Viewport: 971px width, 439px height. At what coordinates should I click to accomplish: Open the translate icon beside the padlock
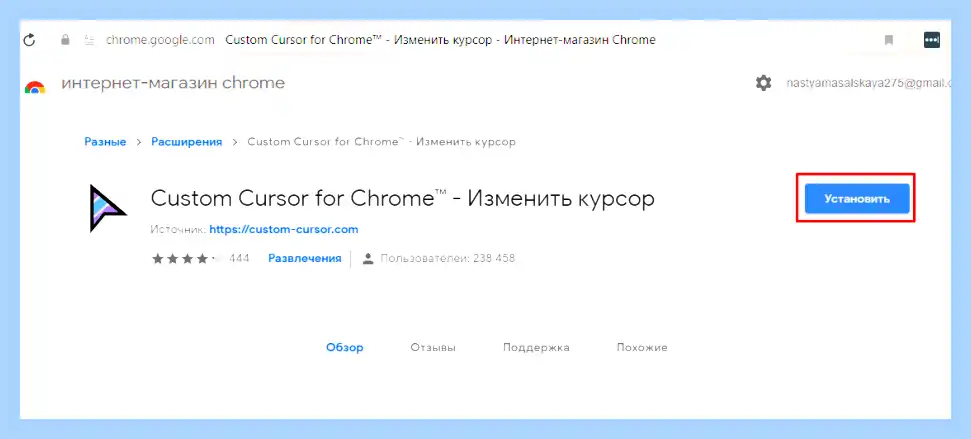coord(90,40)
